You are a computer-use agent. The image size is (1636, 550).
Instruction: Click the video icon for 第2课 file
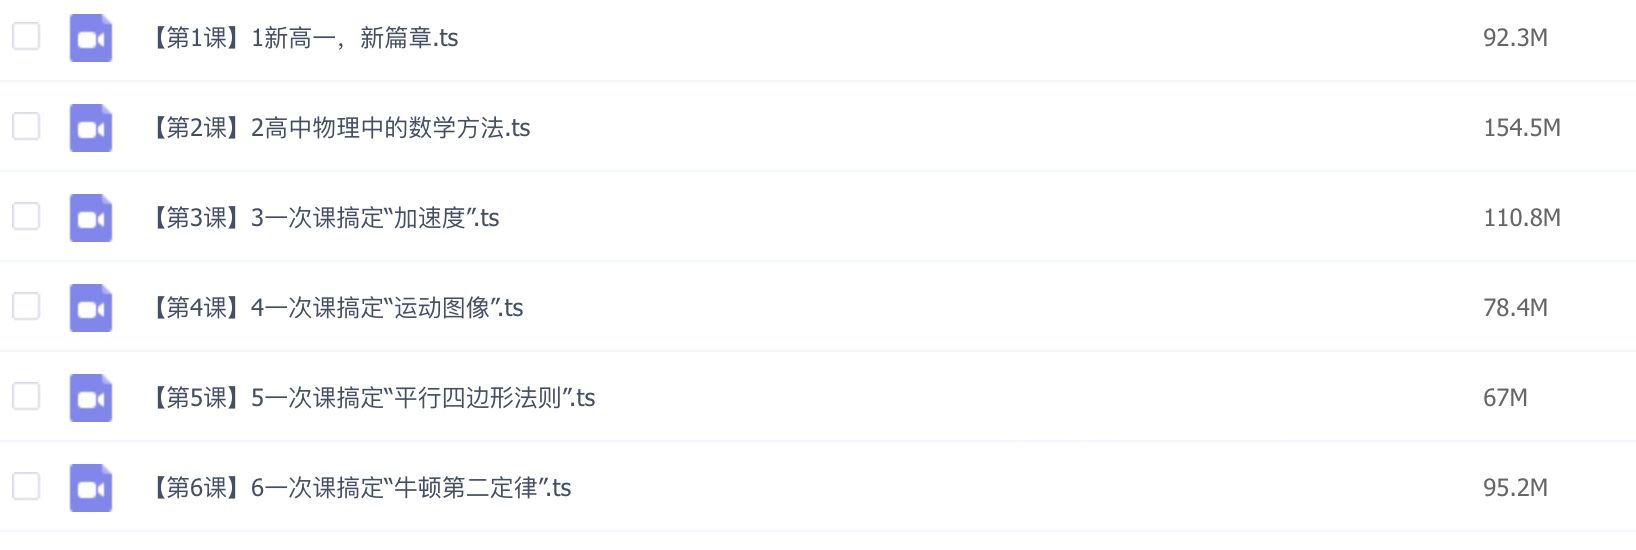(90, 128)
